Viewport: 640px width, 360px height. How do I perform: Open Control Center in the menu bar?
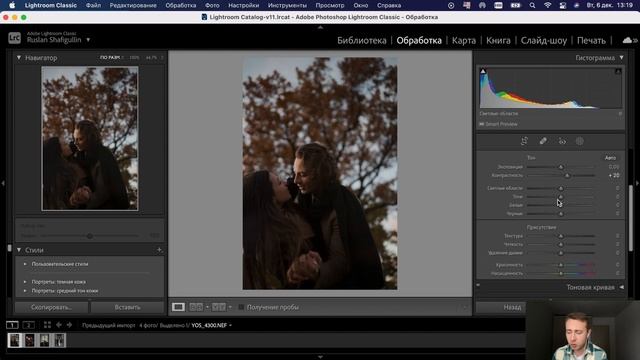[562, 5]
